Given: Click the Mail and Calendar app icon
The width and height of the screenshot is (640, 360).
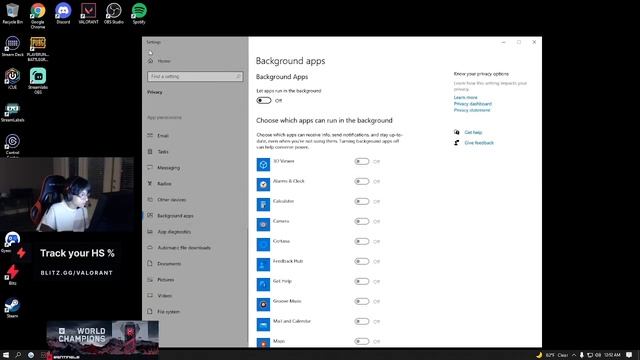Looking at the screenshot, I should [263, 324].
